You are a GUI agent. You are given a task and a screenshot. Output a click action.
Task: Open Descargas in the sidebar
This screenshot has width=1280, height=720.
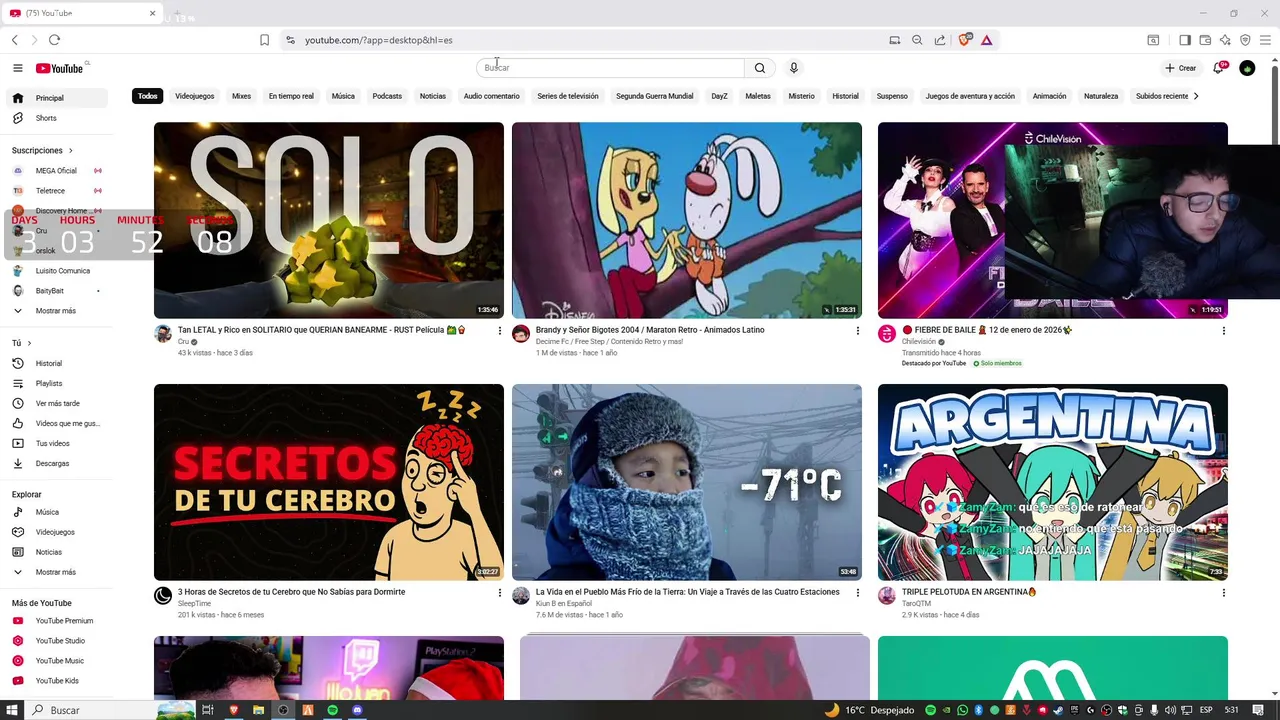tap(59, 463)
